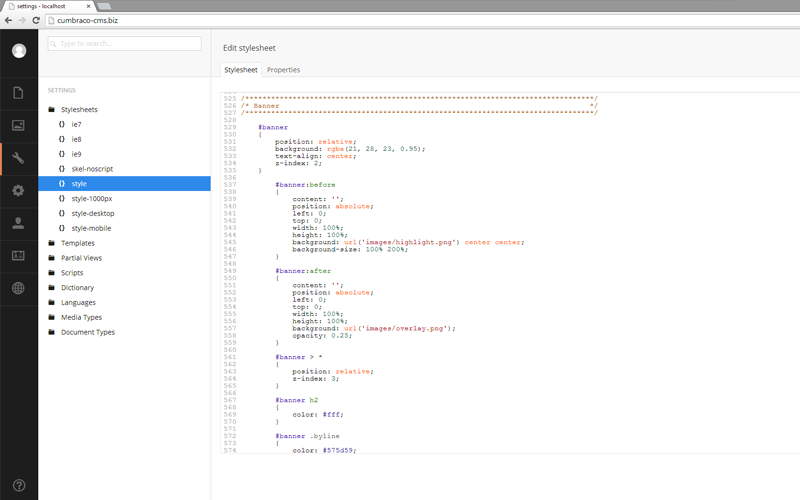The width and height of the screenshot is (800, 500).
Task: Open the Templates tree node
Action: coord(78,243)
